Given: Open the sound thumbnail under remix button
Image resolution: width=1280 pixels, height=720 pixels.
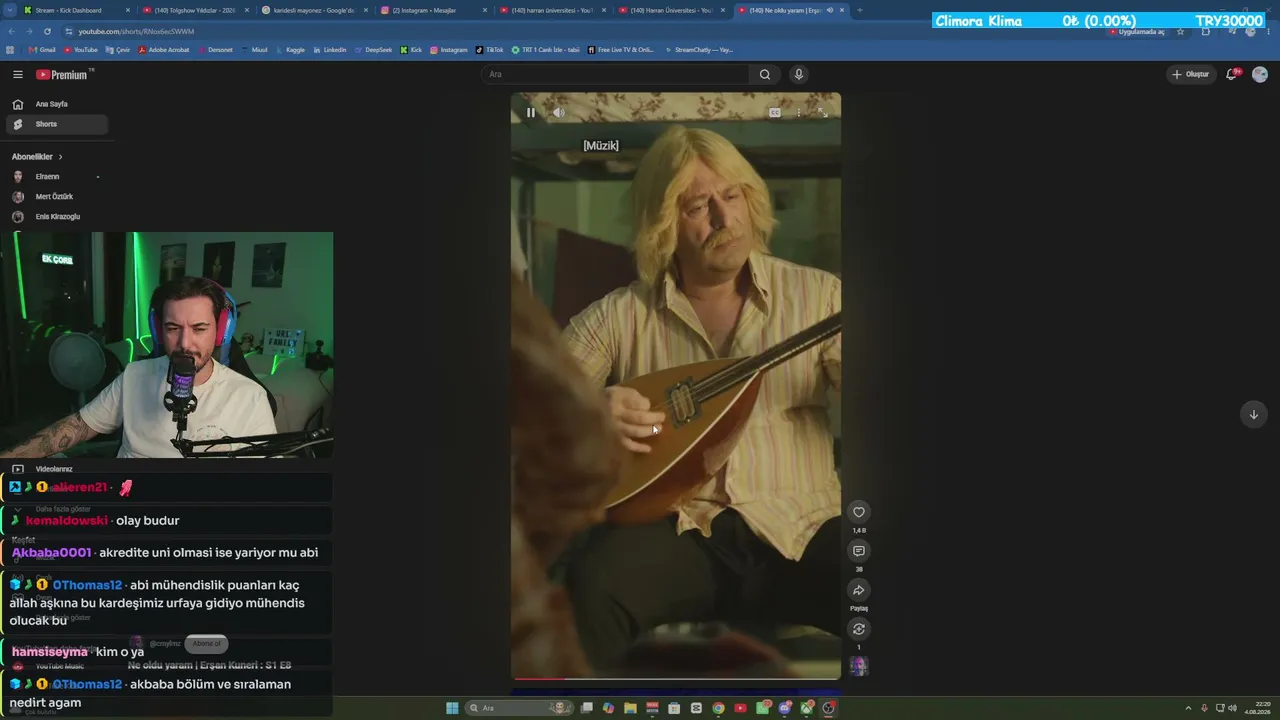Looking at the screenshot, I should [x=858, y=666].
